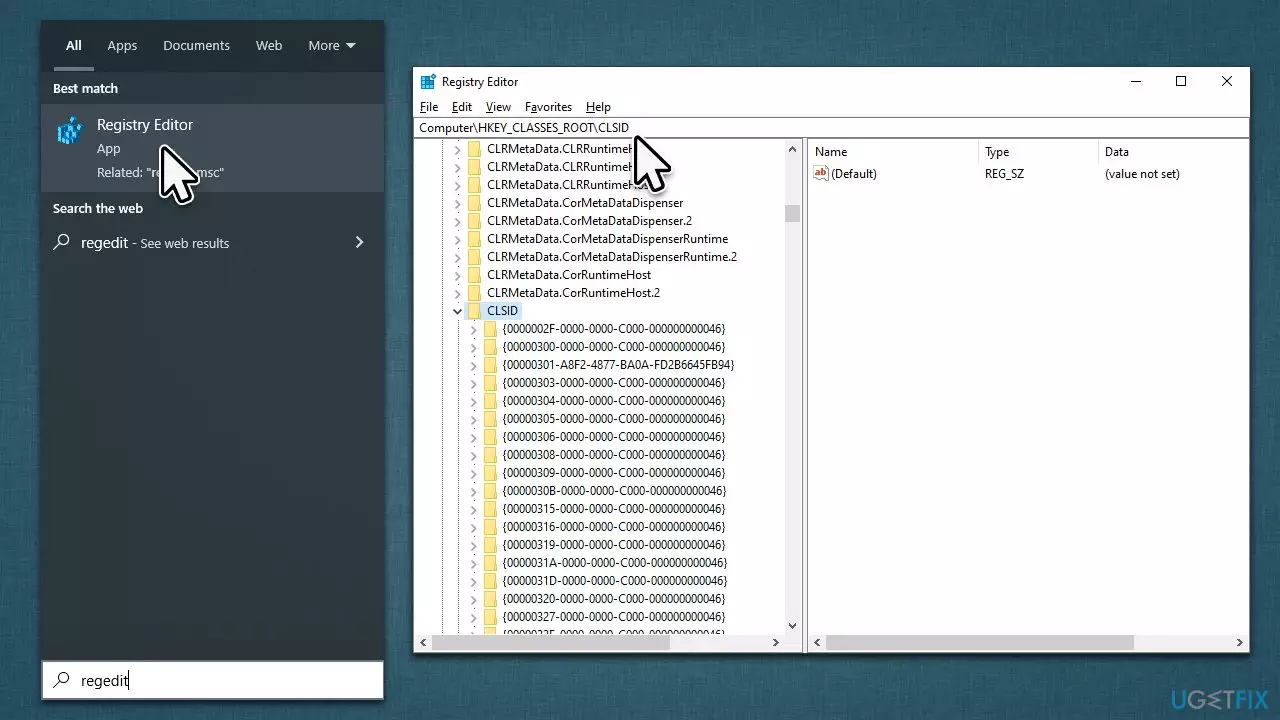Expand CLRMetaData.CorMetaDataDispenser key
The height and width of the screenshot is (720, 1280).
457,203
